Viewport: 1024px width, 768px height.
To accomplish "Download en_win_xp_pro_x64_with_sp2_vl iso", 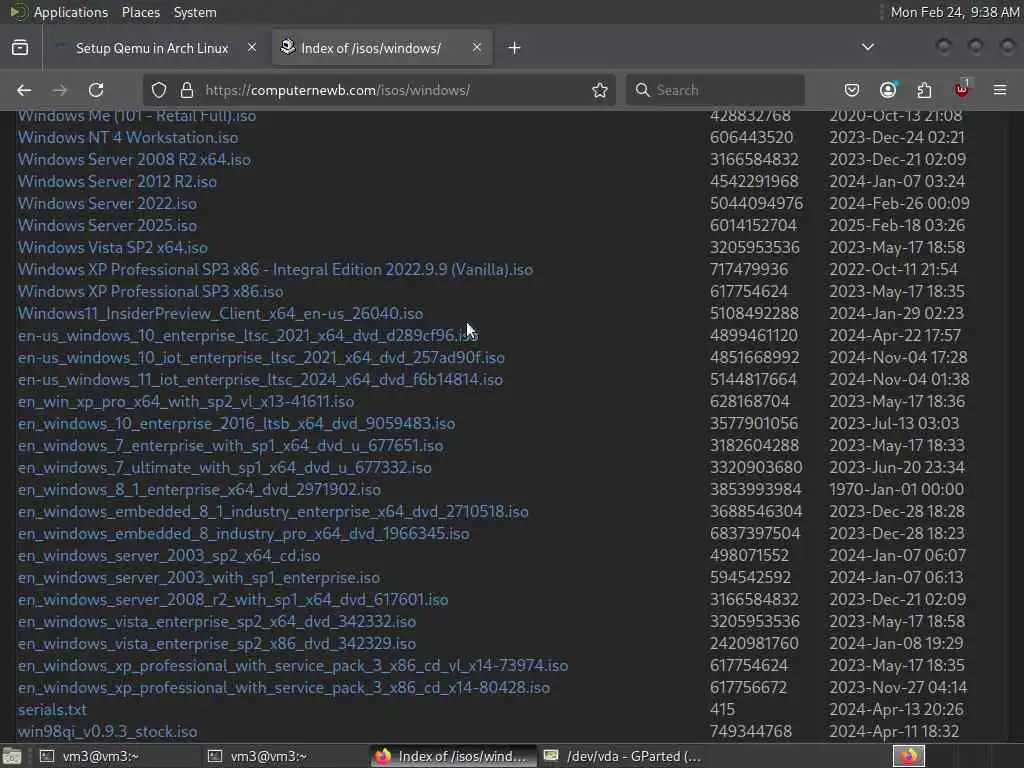I will click(185, 402).
